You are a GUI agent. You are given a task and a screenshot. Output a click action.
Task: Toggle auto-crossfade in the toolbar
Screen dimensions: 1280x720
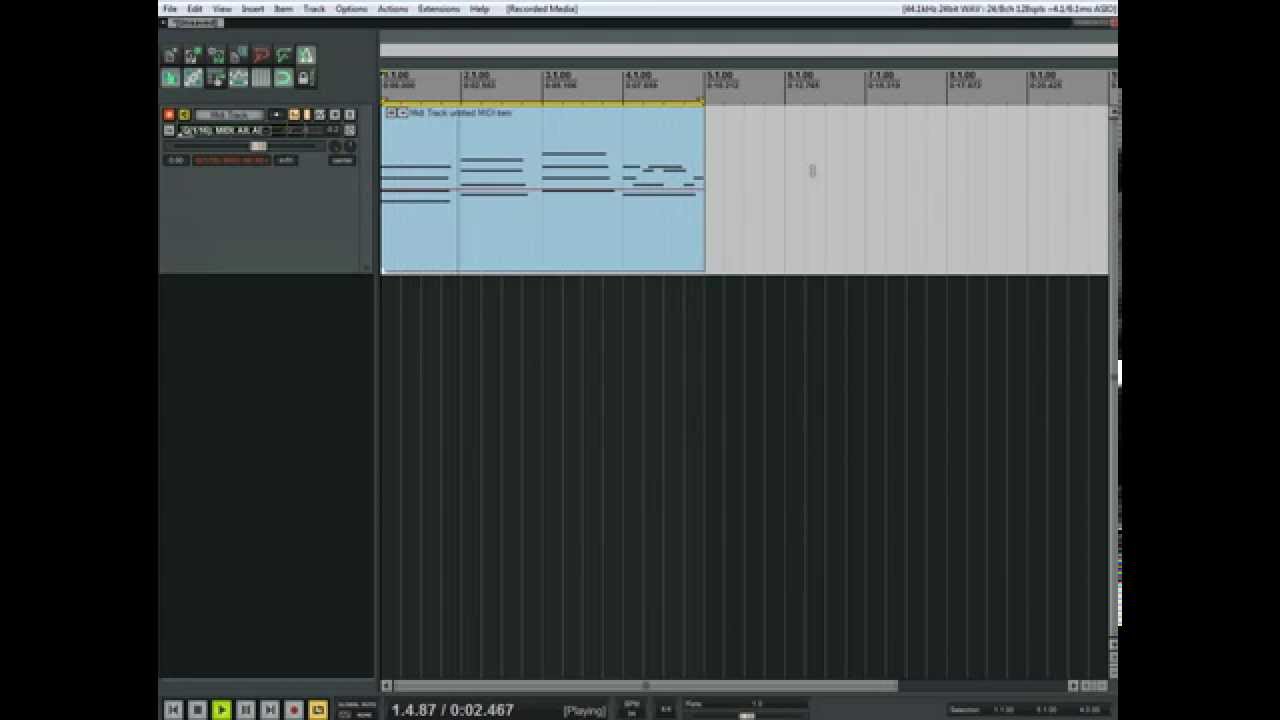pos(170,78)
